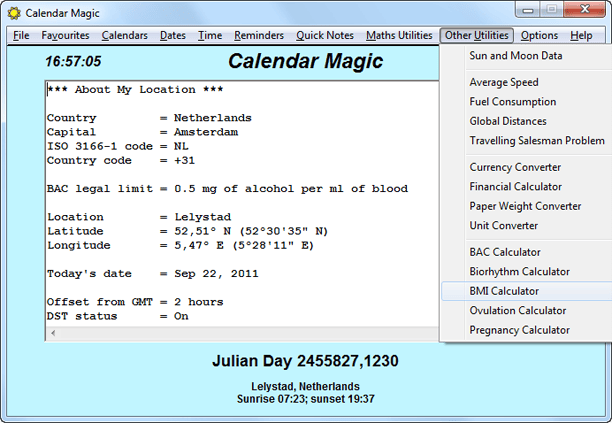Open the Favourites menu
Screen dimensions: 612x423
[x=65, y=36]
